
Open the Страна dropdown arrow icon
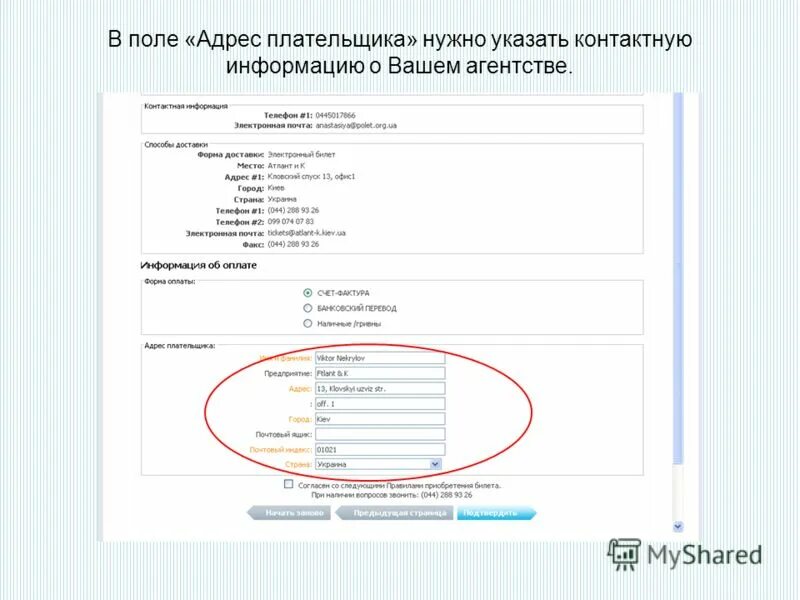[x=434, y=464]
